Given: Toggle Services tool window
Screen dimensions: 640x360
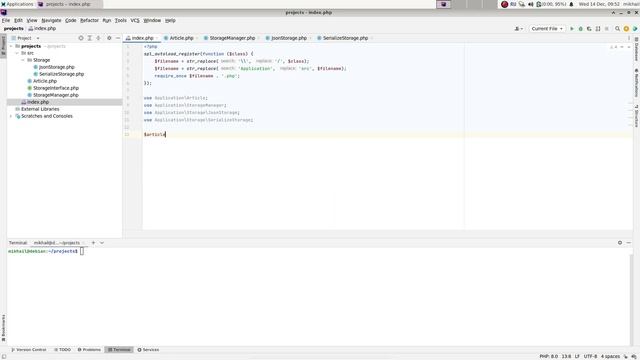Looking at the screenshot, I should click(148, 350).
